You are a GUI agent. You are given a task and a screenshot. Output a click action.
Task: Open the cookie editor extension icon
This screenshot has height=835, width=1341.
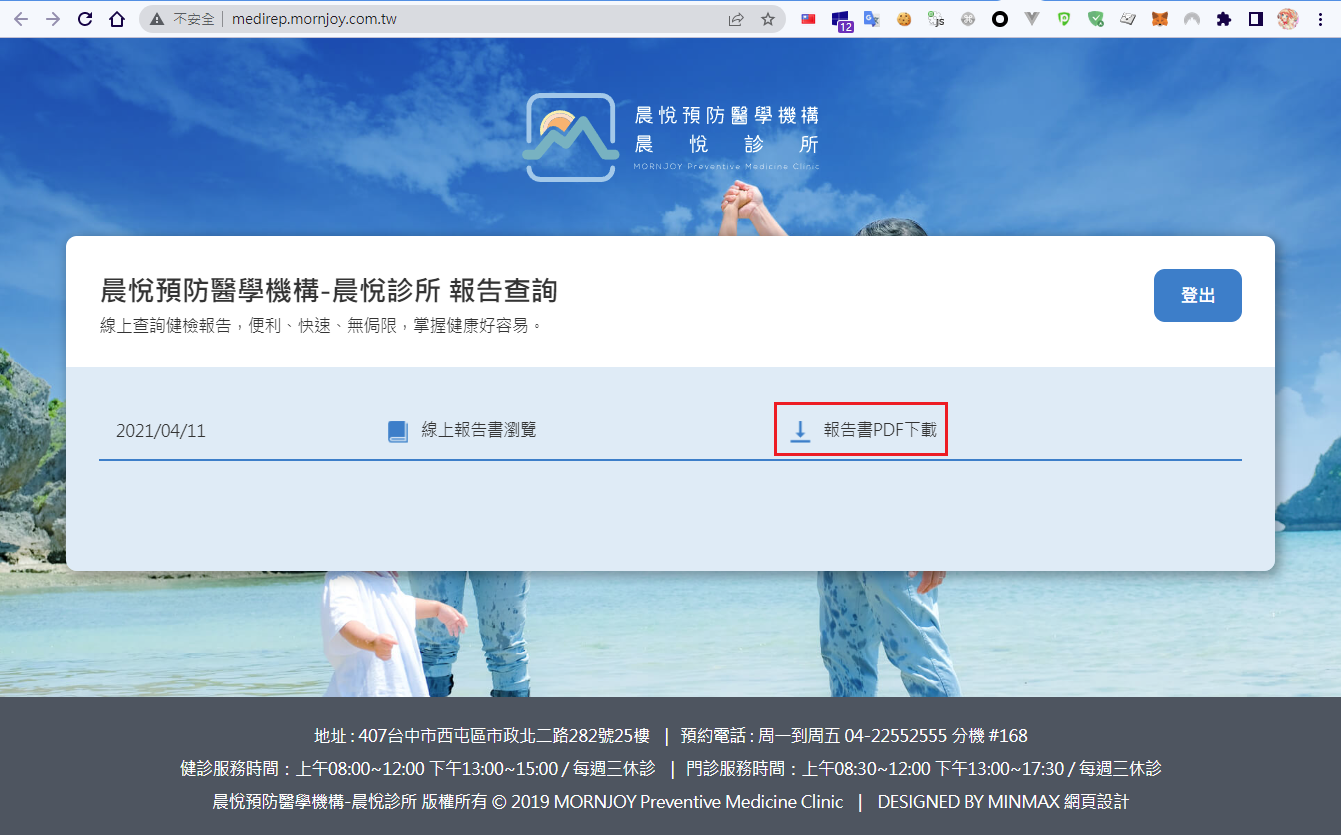904,19
